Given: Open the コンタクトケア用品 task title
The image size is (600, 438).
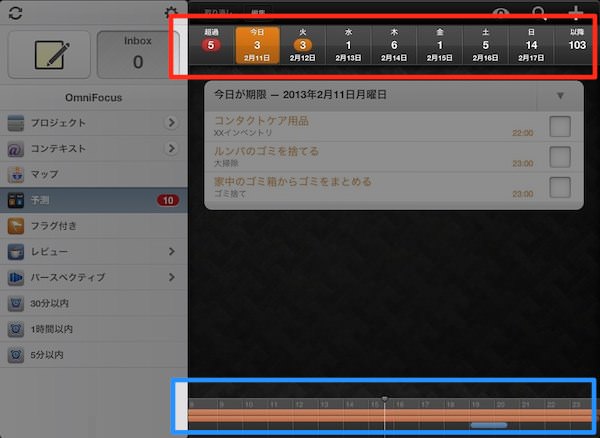Looking at the screenshot, I should [x=261, y=120].
